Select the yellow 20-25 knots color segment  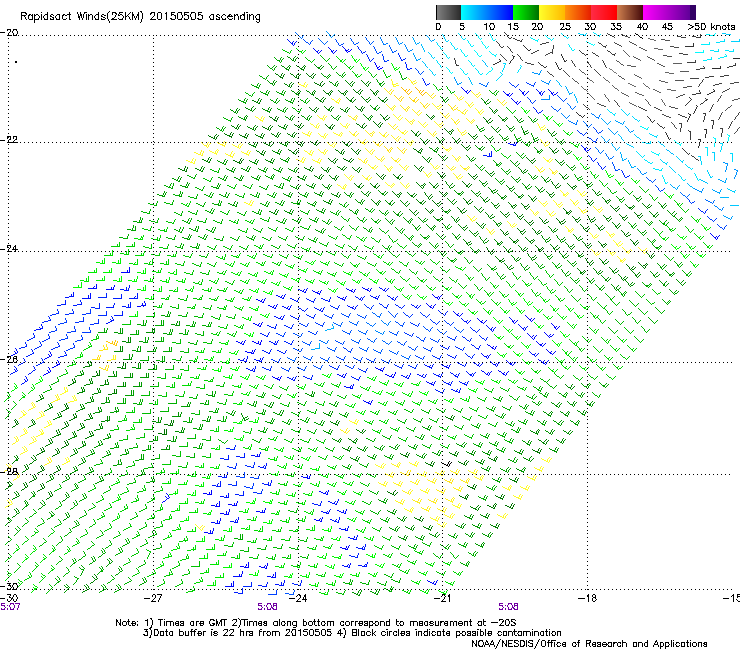(x=552, y=12)
